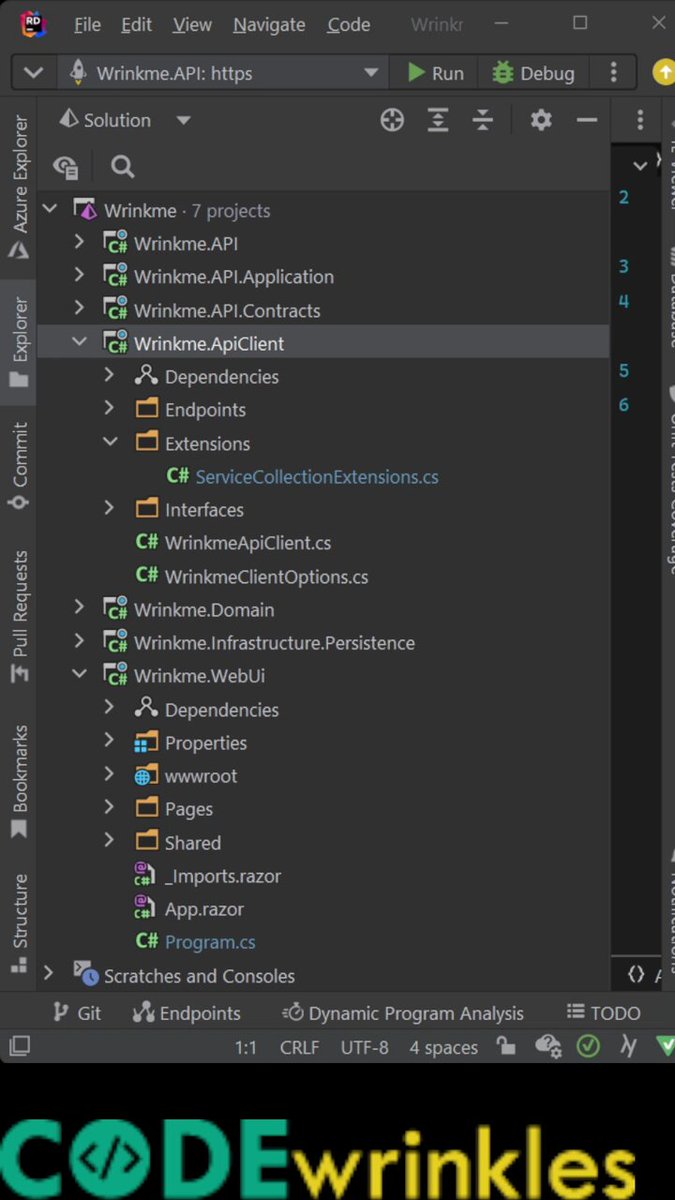Toggle tool window bars icon in status bar

[x=19, y=1046]
